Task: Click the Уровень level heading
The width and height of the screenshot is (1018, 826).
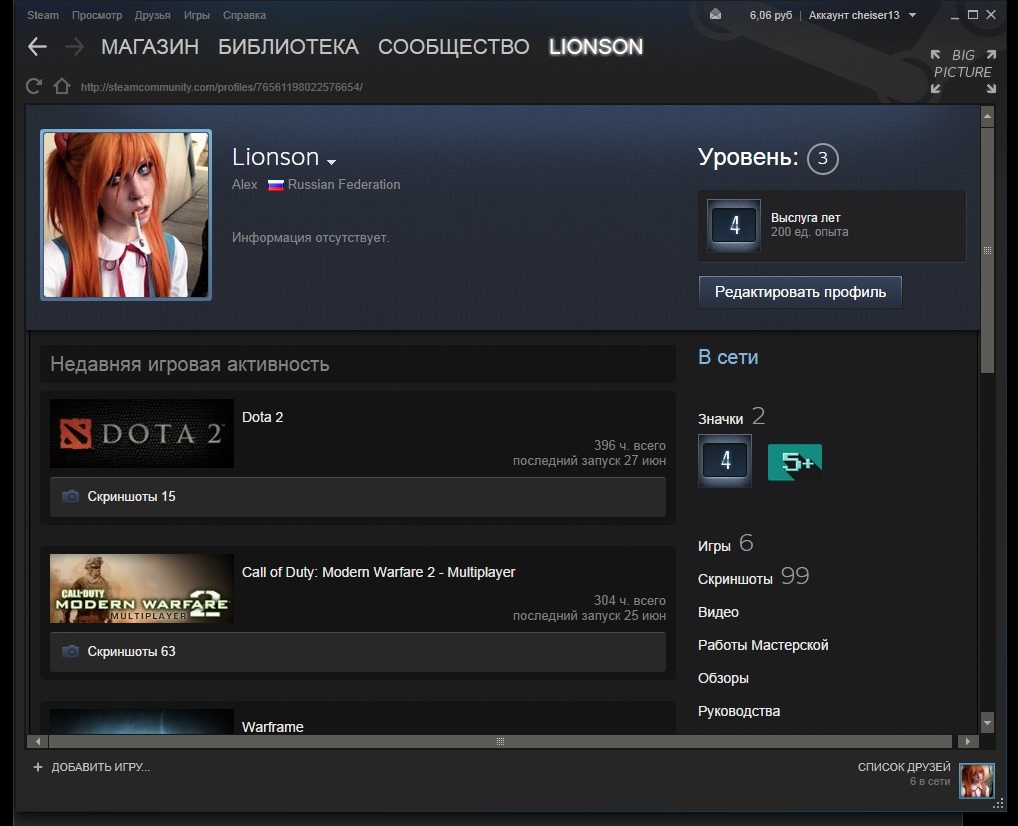Action: [748, 158]
